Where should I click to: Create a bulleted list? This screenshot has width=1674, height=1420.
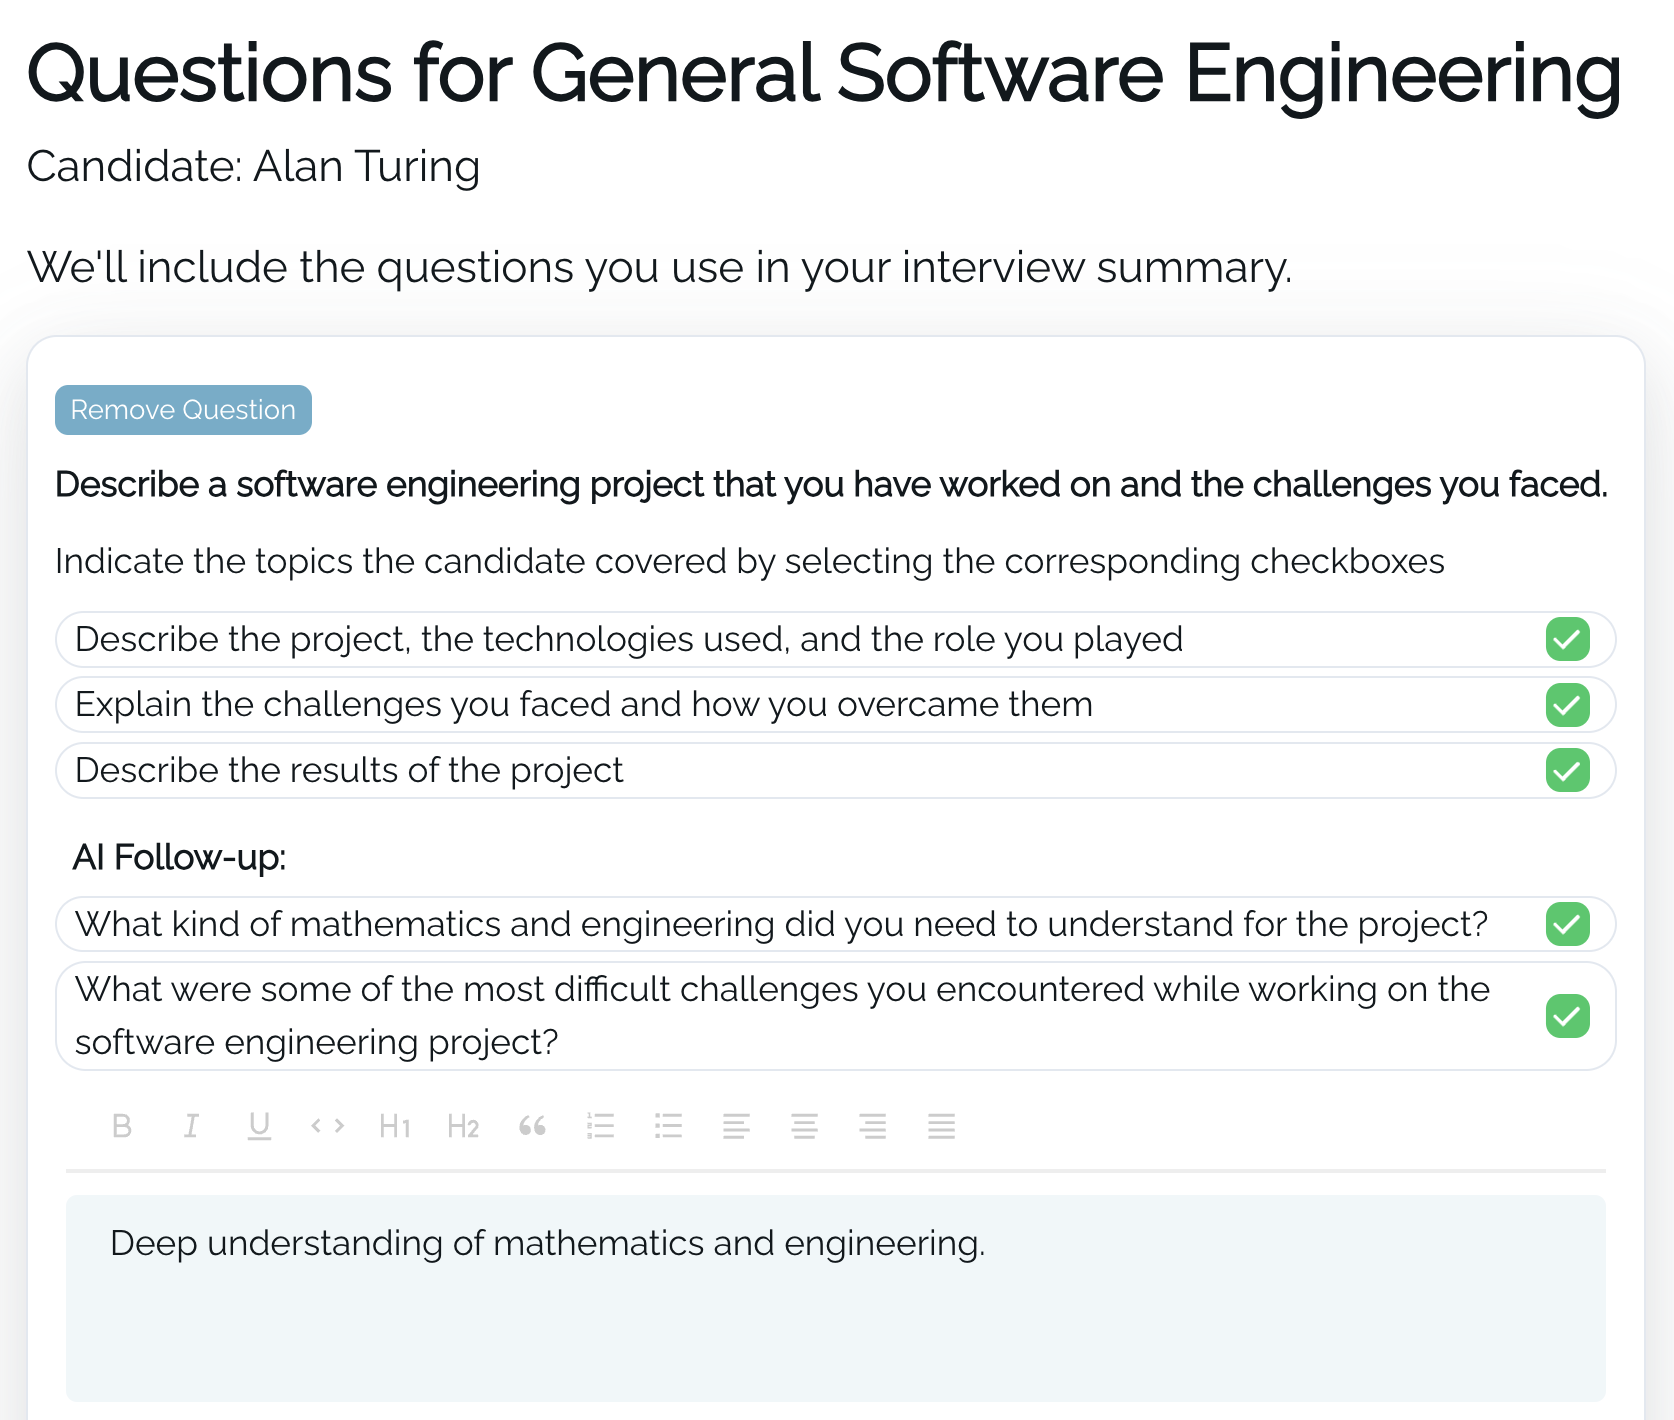[668, 1126]
